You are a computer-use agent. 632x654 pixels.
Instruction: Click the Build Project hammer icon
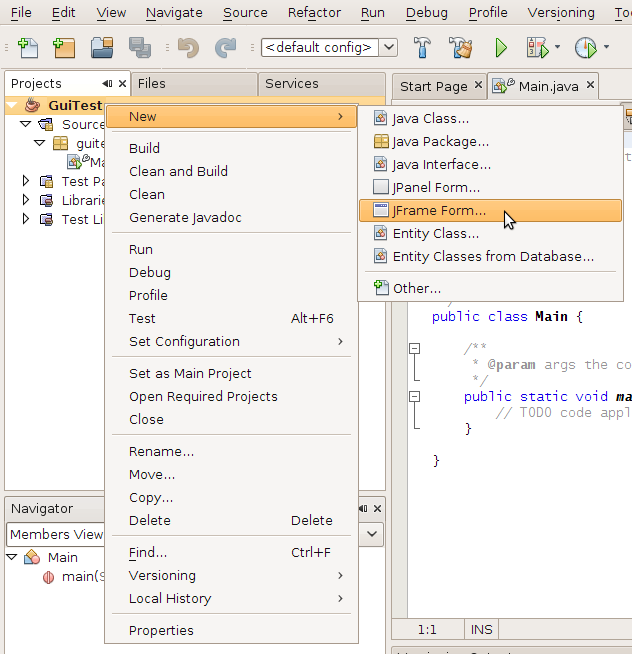click(x=422, y=48)
